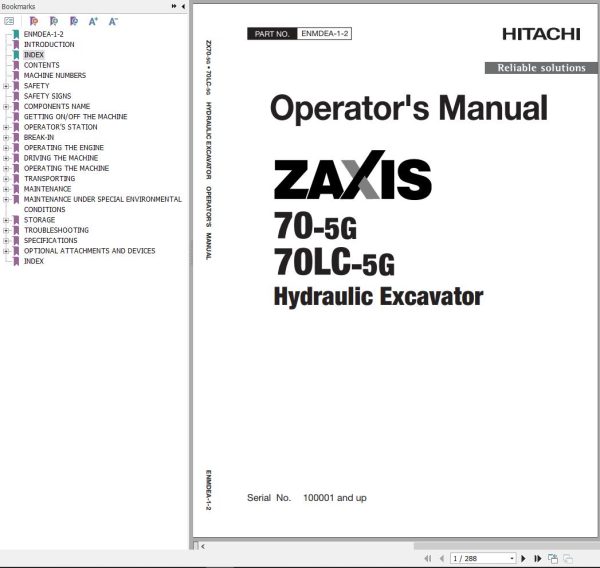Open the TRANSPORTING bookmark label

49,179
